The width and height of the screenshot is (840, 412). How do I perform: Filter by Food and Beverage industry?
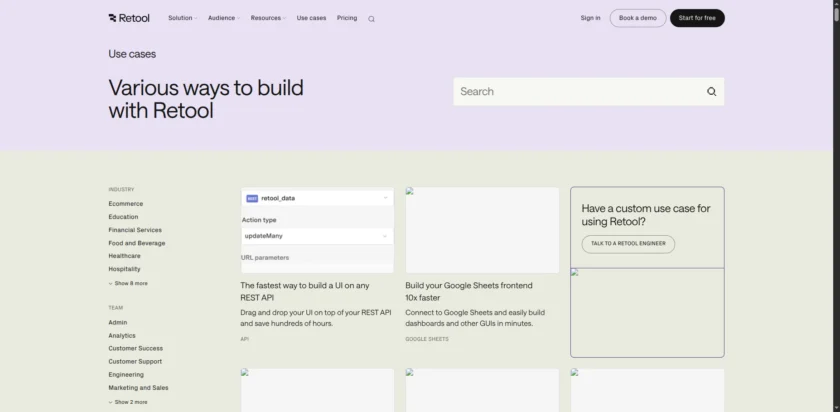(x=137, y=243)
